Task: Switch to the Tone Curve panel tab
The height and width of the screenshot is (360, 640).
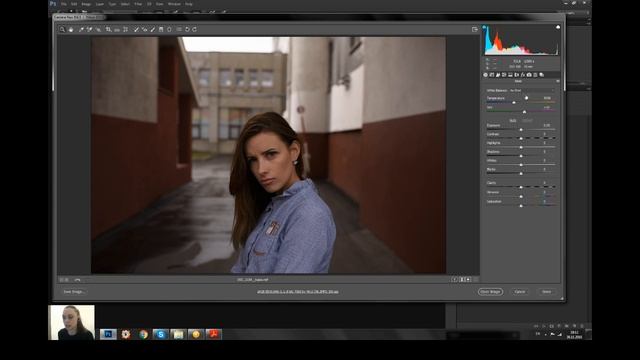Action: coord(492,75)
